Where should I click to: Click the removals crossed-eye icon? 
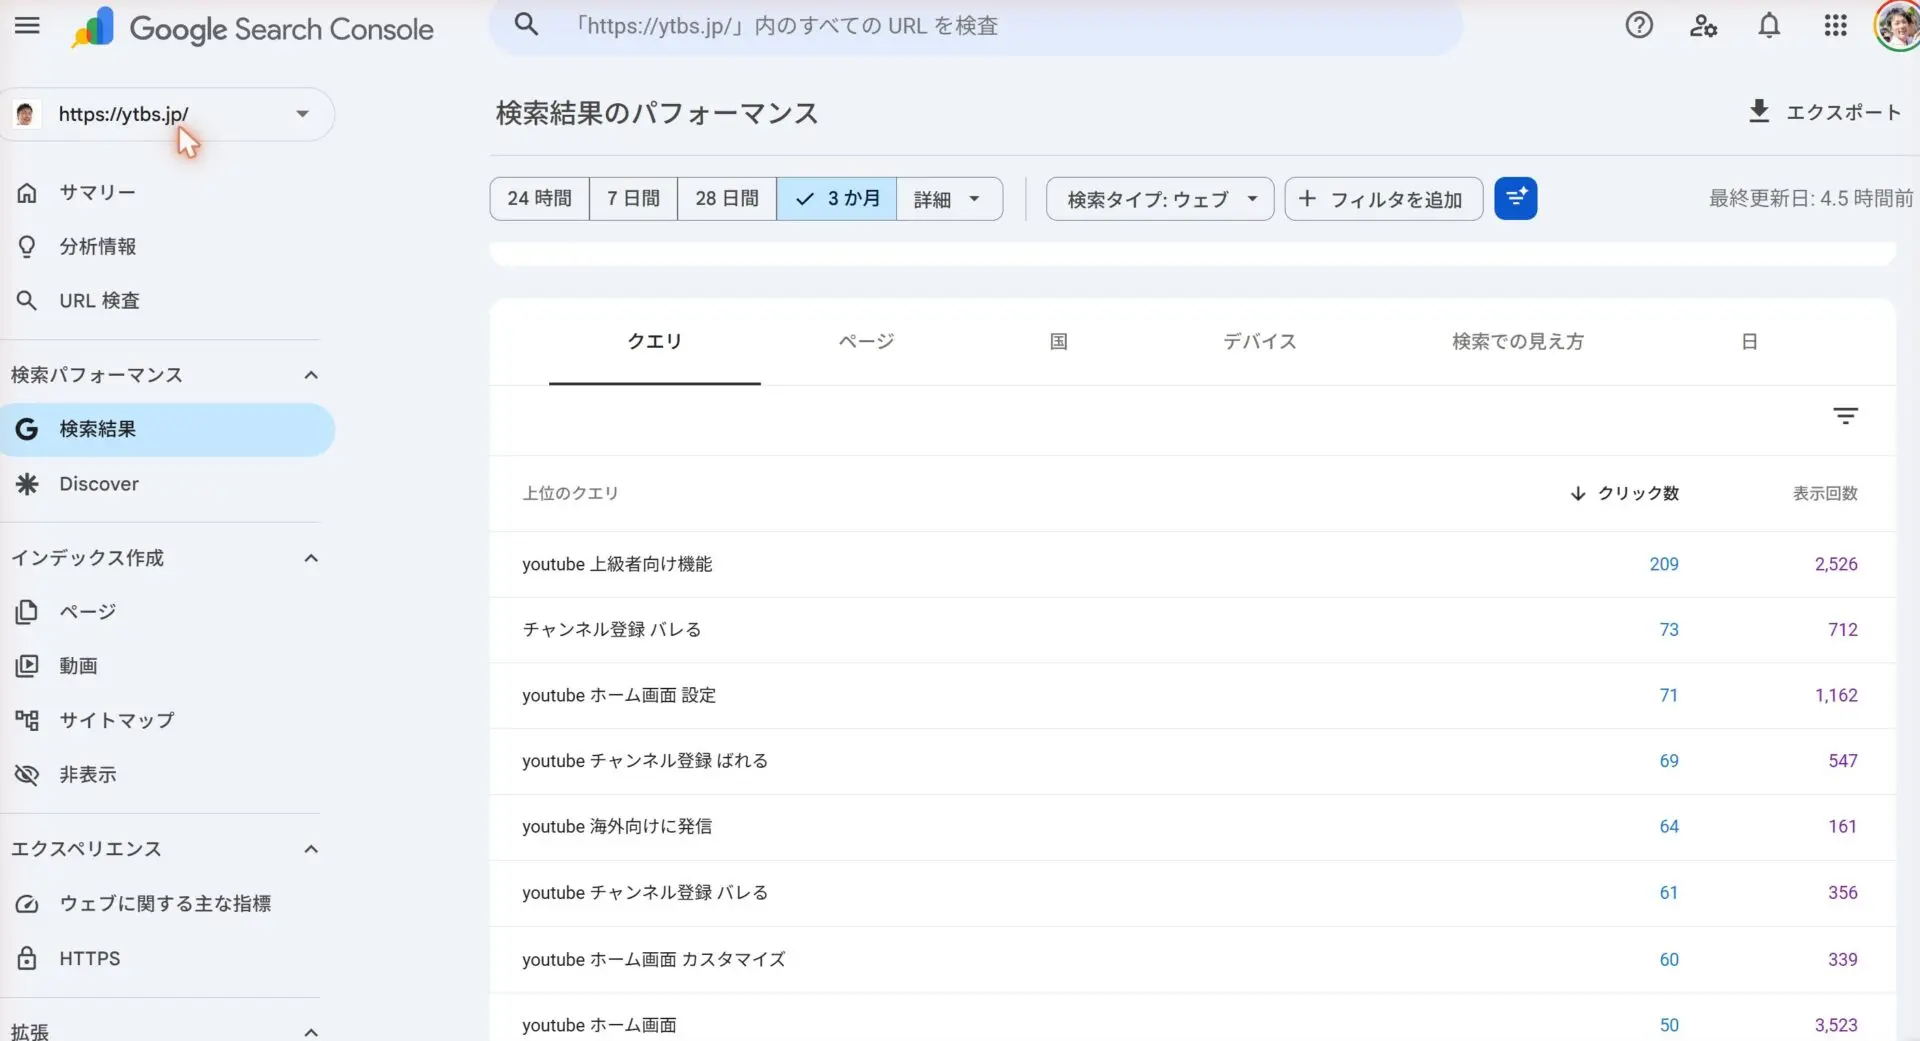click(27, 774)
